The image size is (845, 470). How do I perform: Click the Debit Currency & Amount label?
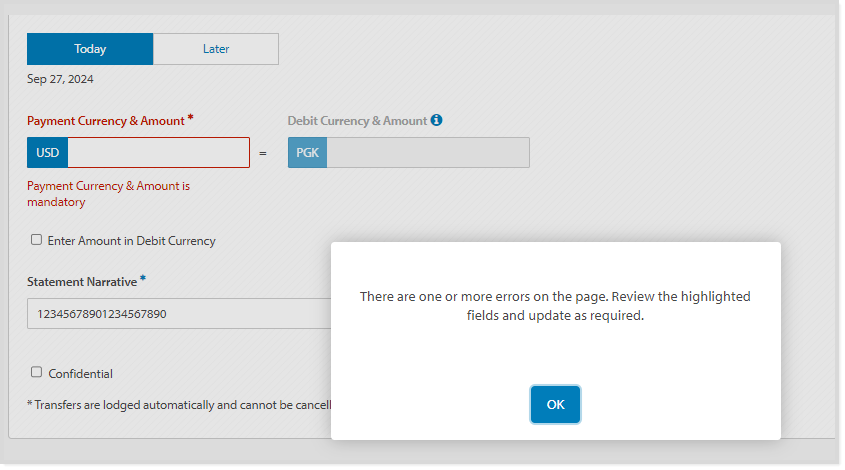coord(357,121)
